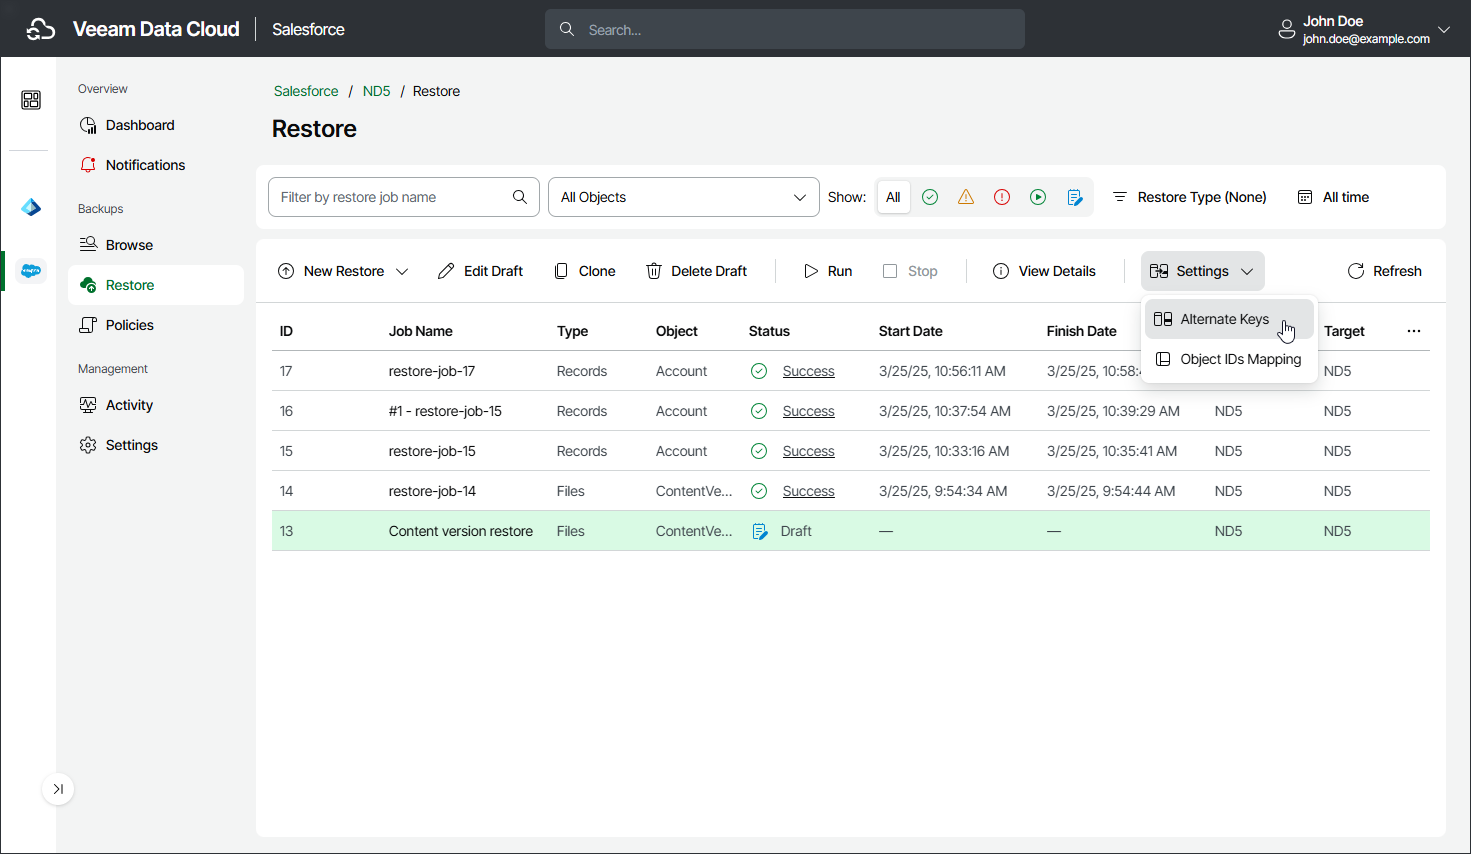The height and width of the screenshot is (854, 1471).
Task: Filter by running status play icon
Action: 1038,197
